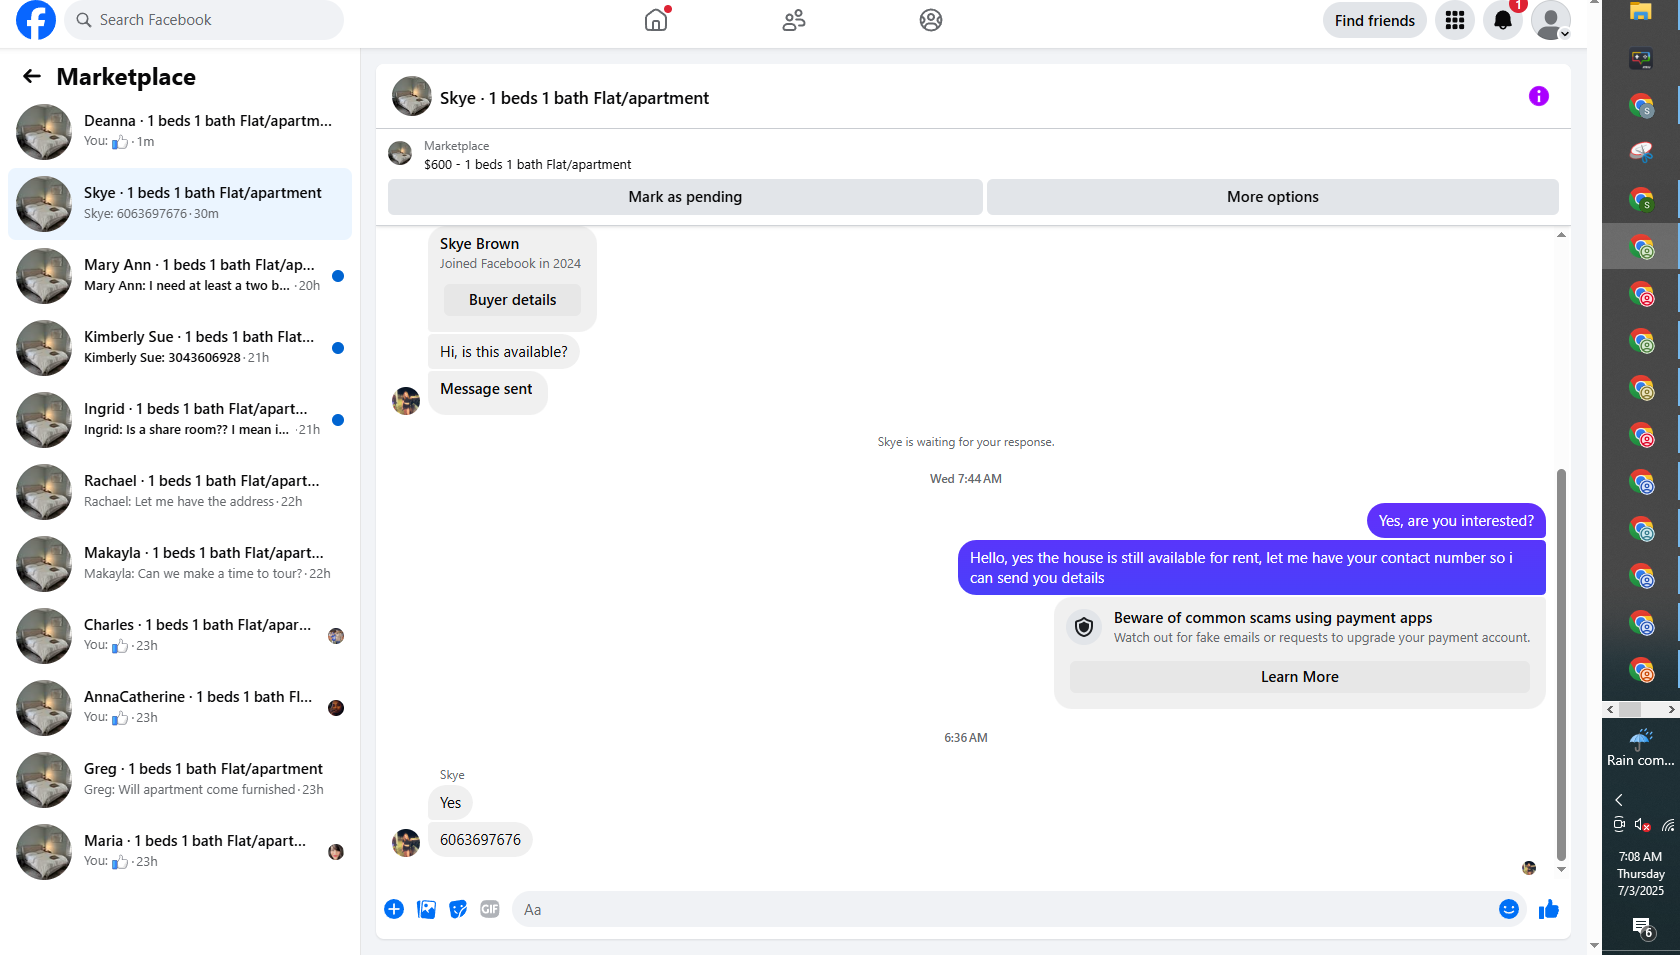Click the 6063697676 message bubble

point(480,840)
